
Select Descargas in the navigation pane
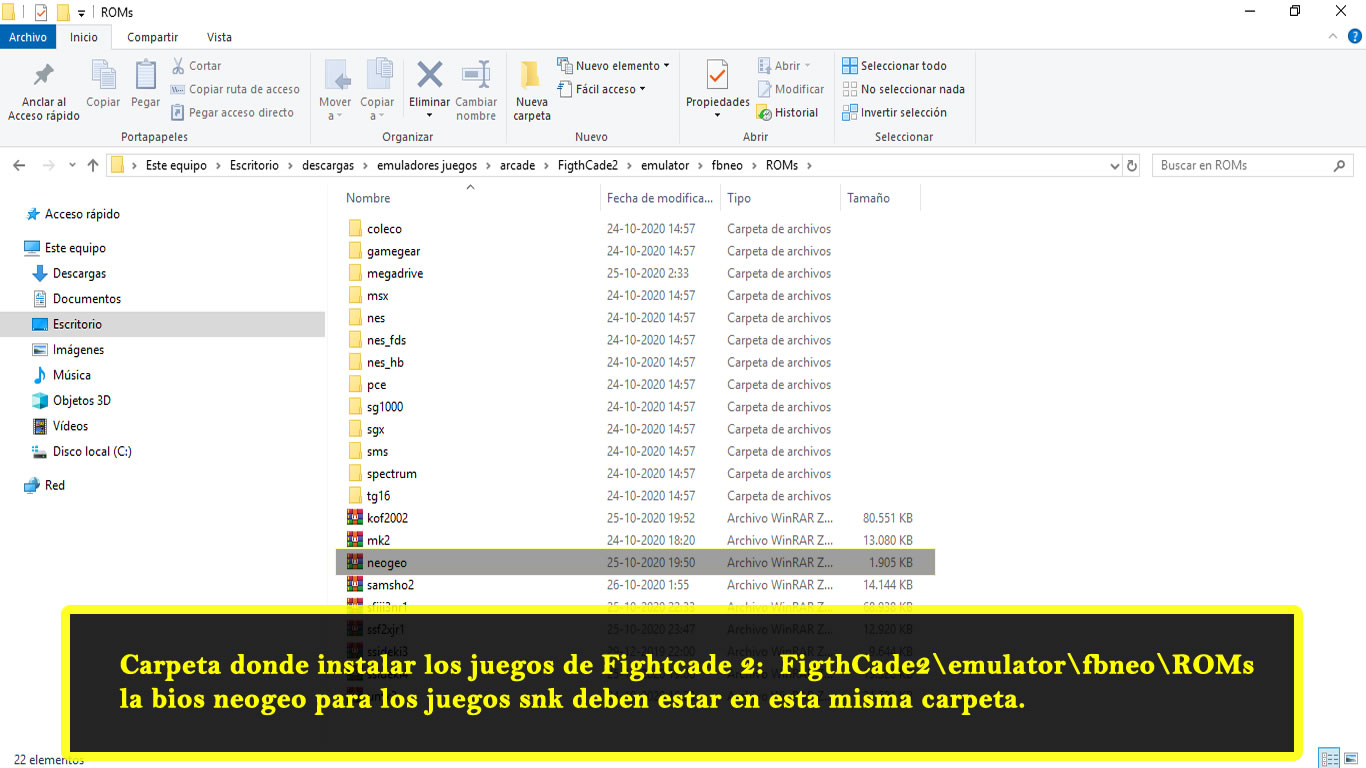click(79, 273)
